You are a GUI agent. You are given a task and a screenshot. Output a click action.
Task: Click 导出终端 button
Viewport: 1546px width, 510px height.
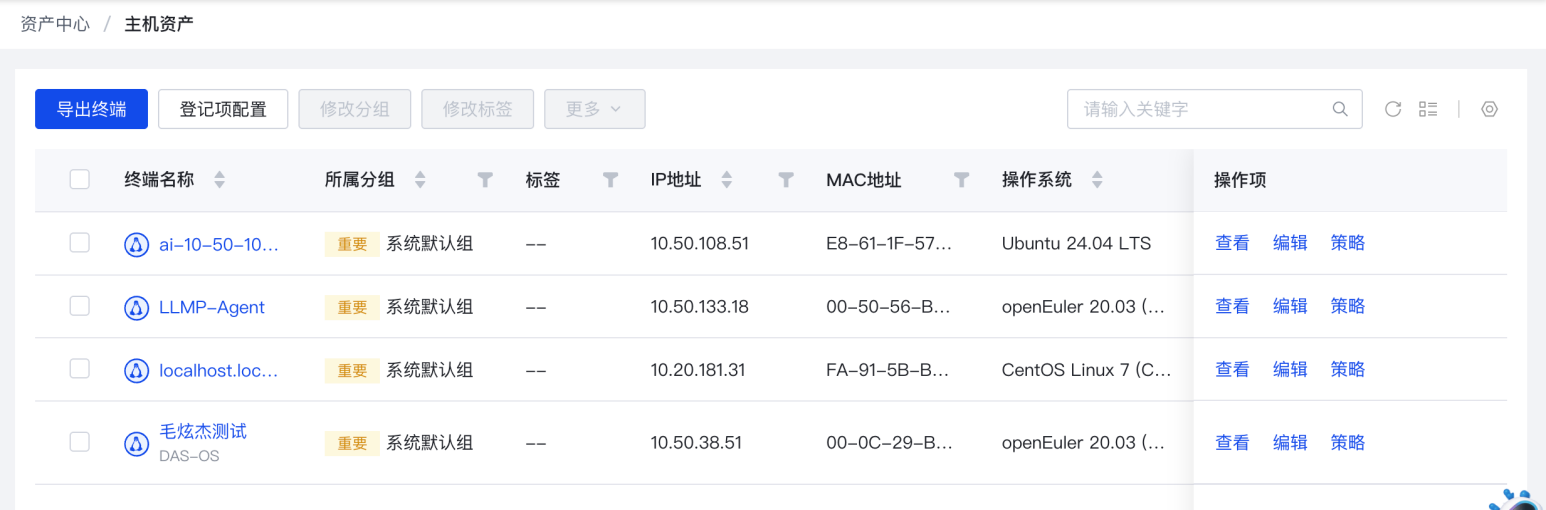(91, 109)
